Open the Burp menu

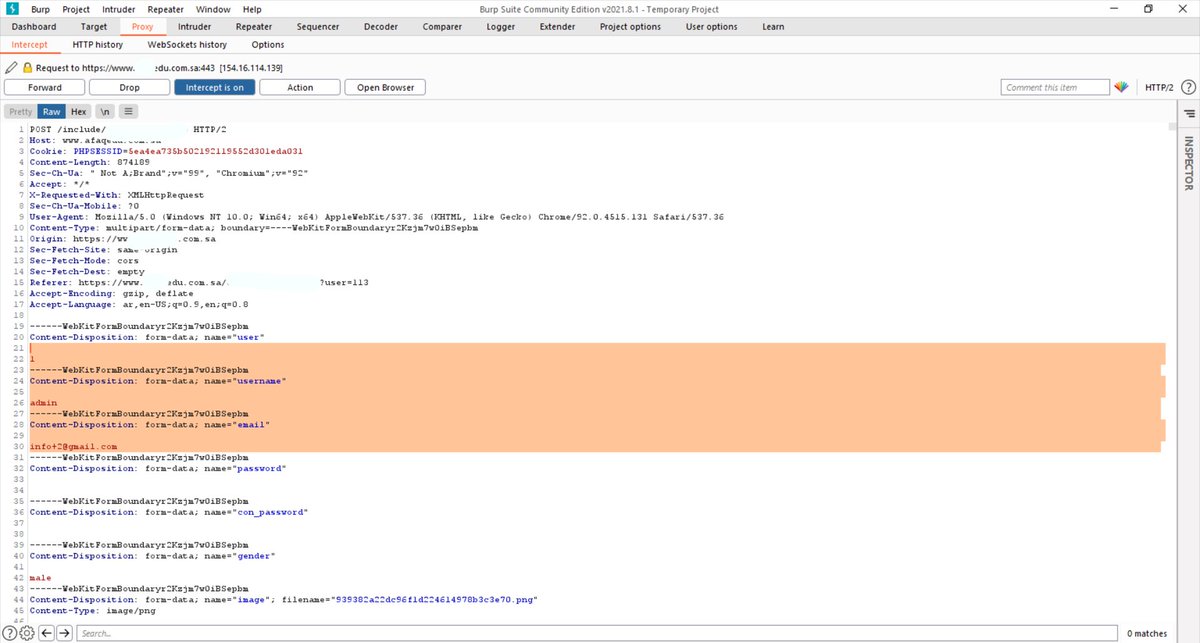point(40,9)
